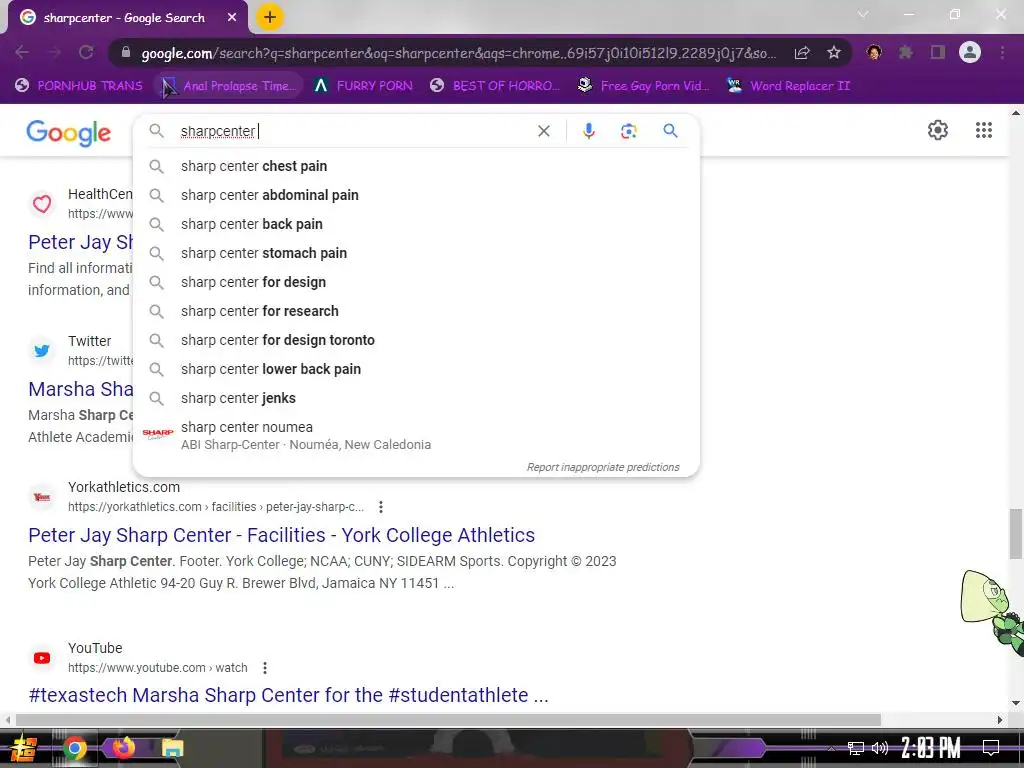Viewport: 1024px width, 768px height.
Task: Toggle the browser side panel
Action: pos(938,52)
